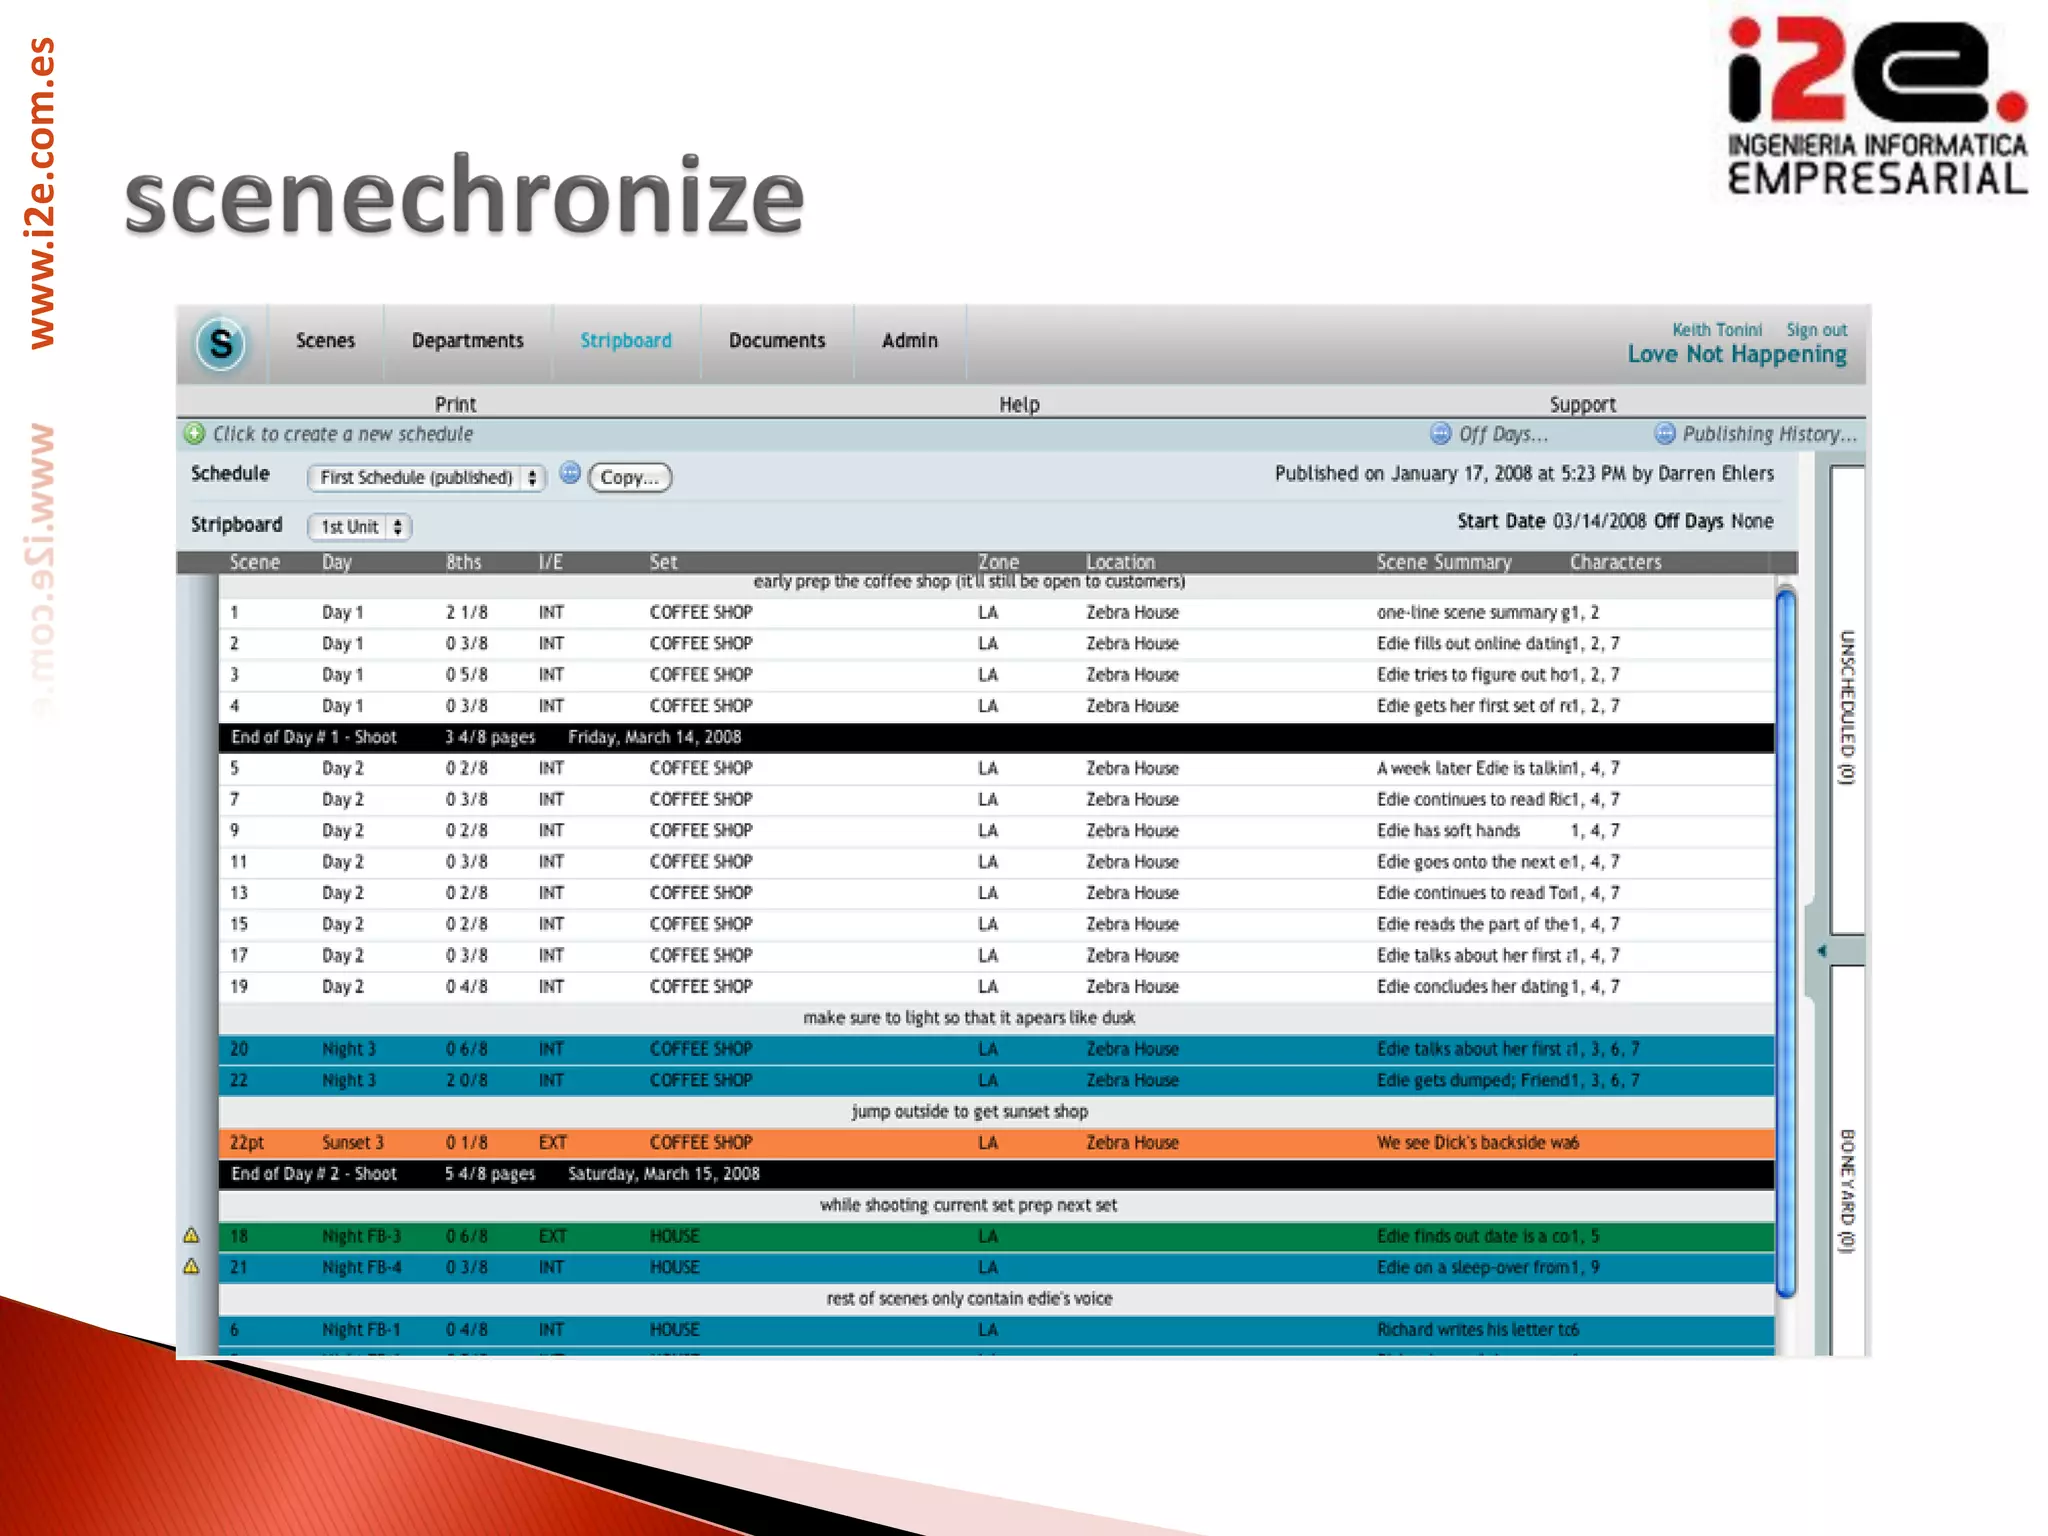
Task: Click the Print menu item
Action: pyautogui.click(x=455, y=404)
